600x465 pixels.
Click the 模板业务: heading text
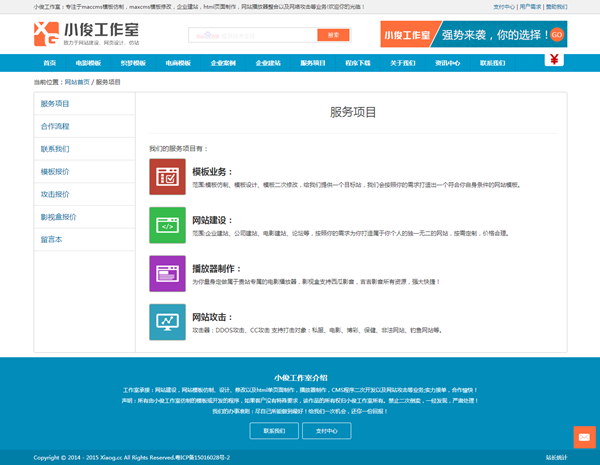tap(212, 172)
